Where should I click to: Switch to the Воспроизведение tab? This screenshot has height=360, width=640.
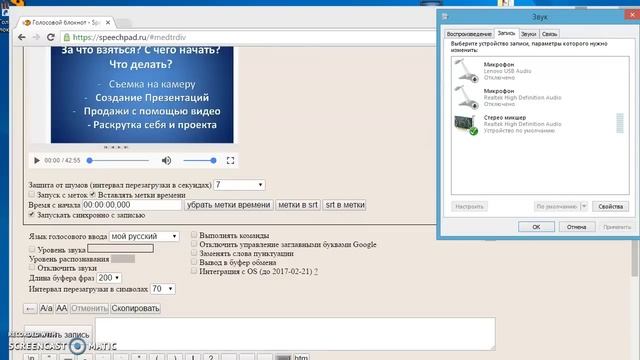pos(469,34)
